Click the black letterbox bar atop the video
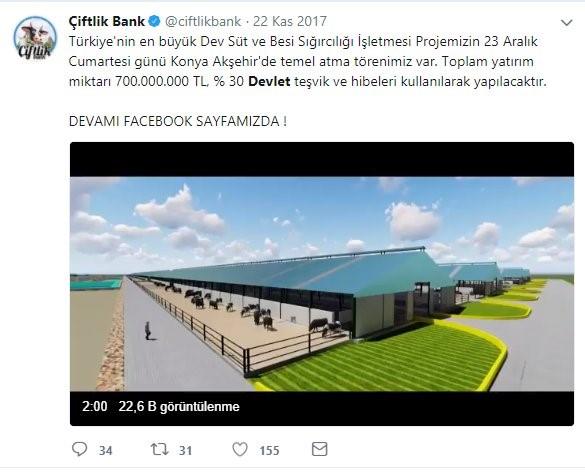The height and width of the screenshot is (473, 585). click(322, 160)
